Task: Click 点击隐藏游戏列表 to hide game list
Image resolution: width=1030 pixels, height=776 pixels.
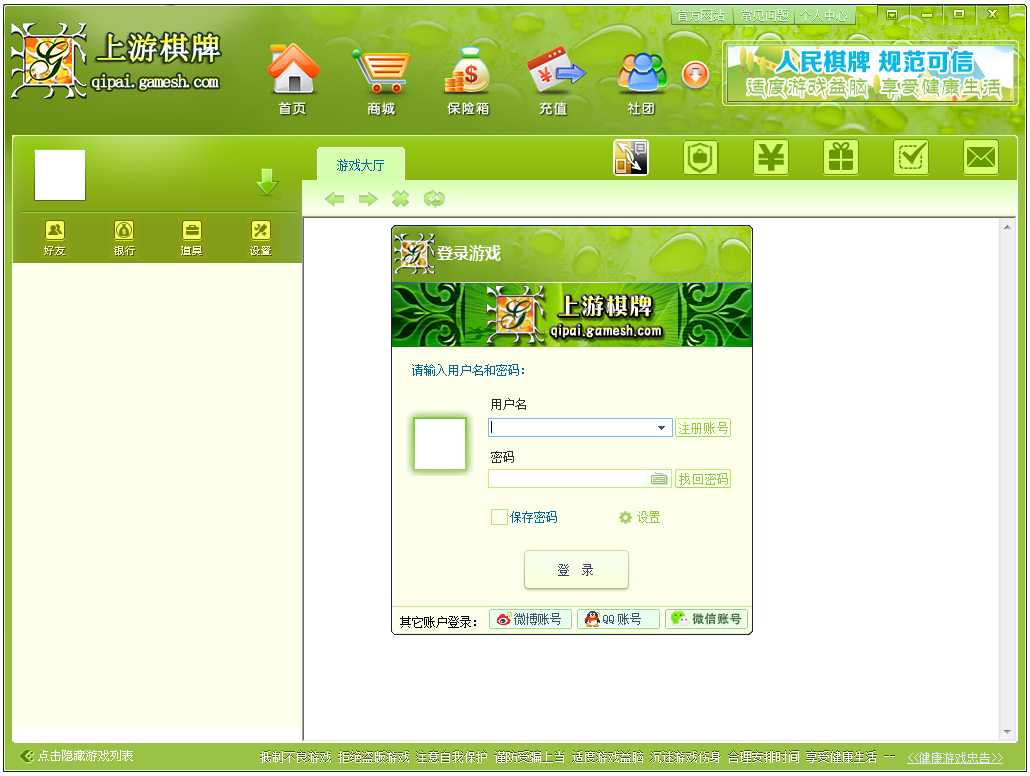Action: pyautogui.click(x=78, y=756)
